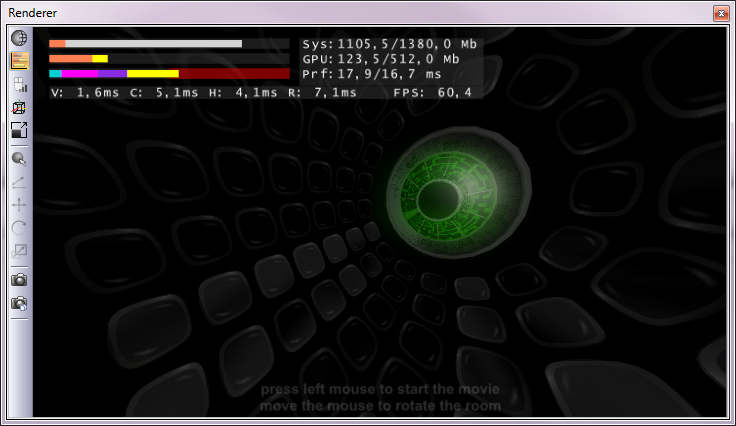Click the FPS counter readout
This screenshot has height=426, width=736.
click(433, 93)
